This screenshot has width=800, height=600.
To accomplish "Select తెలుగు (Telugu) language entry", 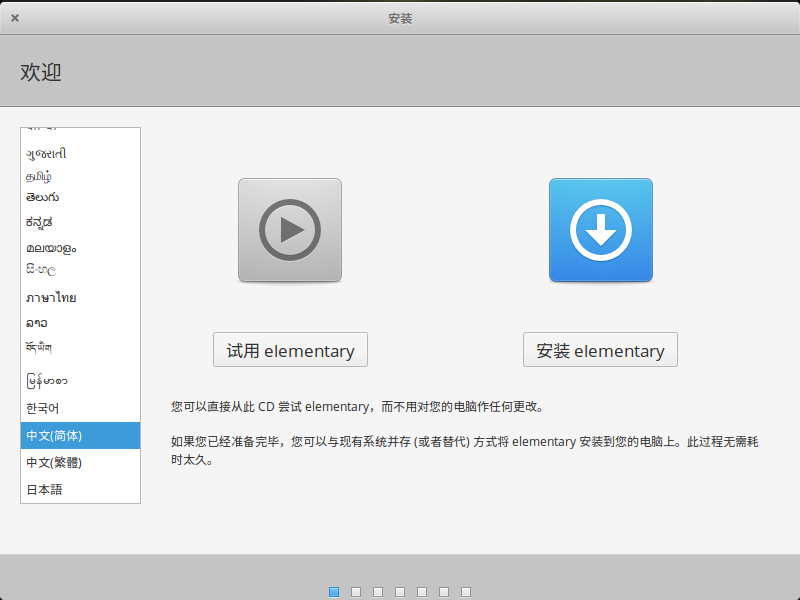I will [43, 198].
